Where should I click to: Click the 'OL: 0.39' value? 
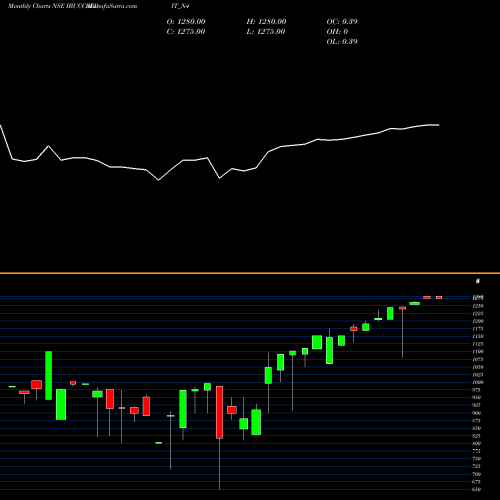point(342,42)
